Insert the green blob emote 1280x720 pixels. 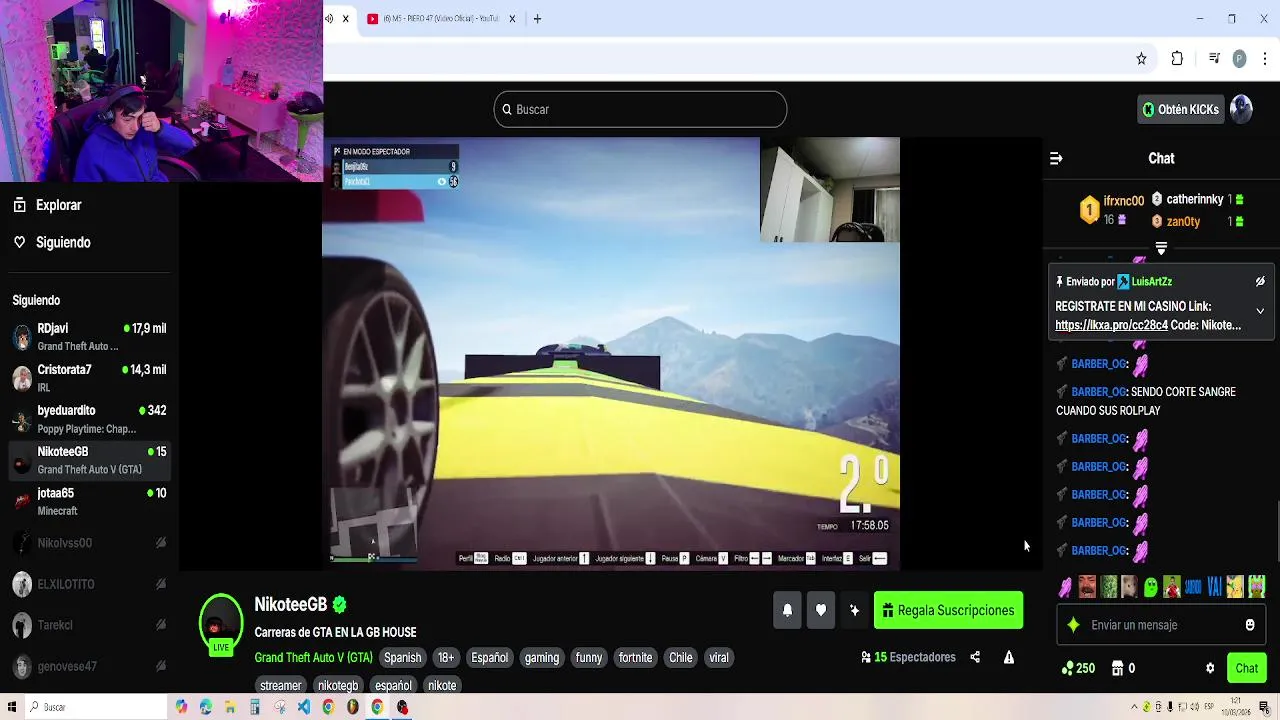pos(1150,587)
